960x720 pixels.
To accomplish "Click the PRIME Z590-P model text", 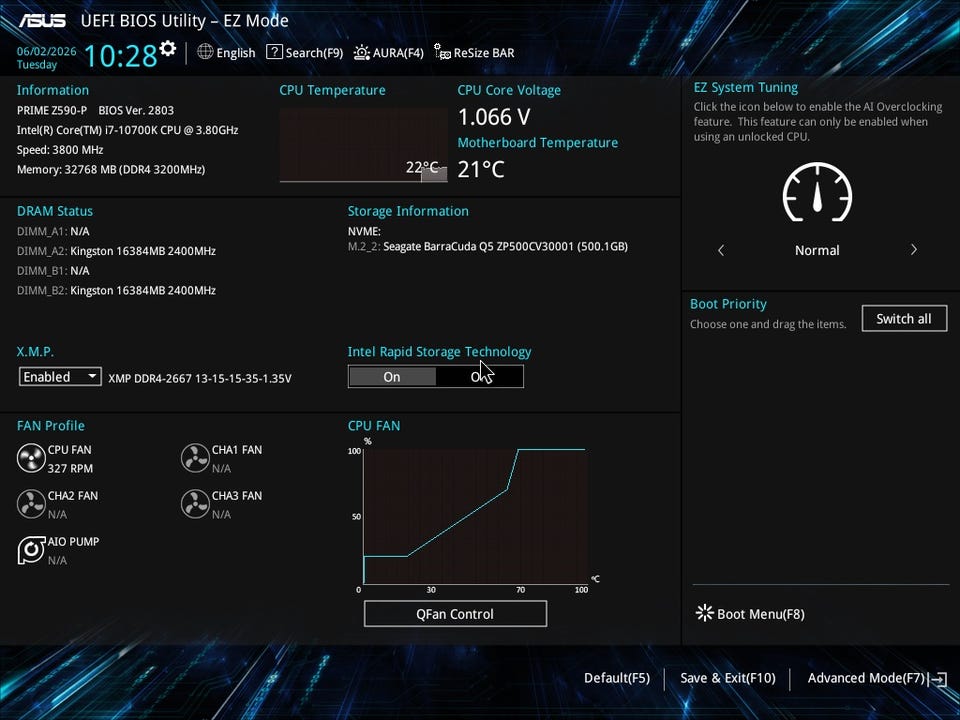I will point(52,110).
